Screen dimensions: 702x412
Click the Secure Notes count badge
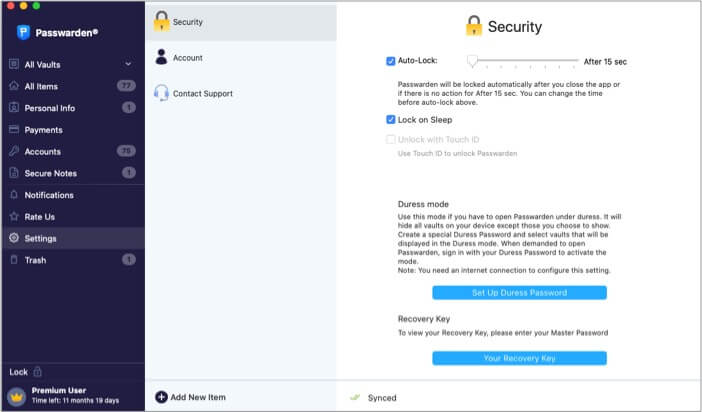pos(128,172)
